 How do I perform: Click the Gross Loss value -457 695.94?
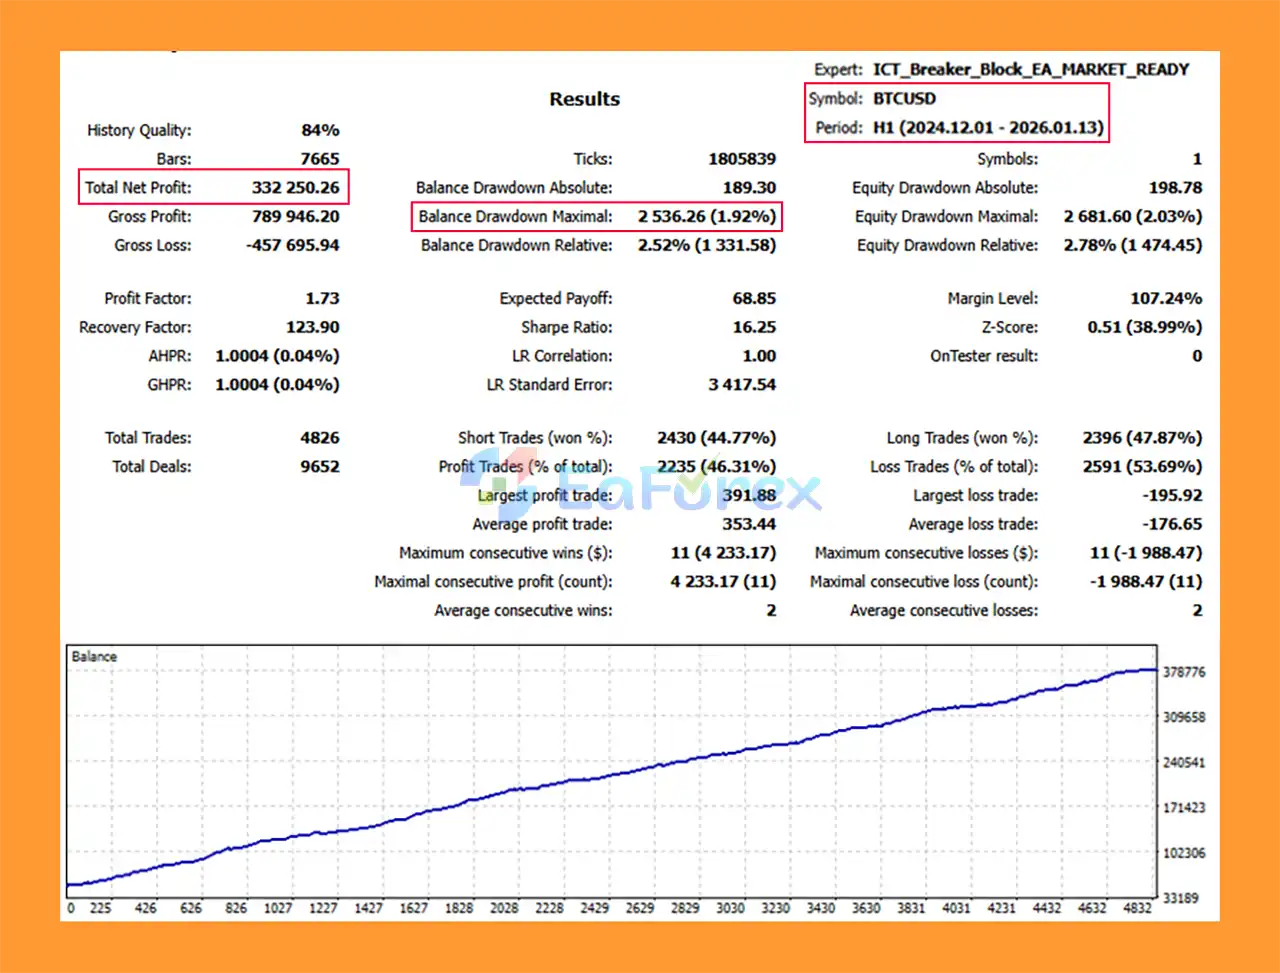coord(292,245)
